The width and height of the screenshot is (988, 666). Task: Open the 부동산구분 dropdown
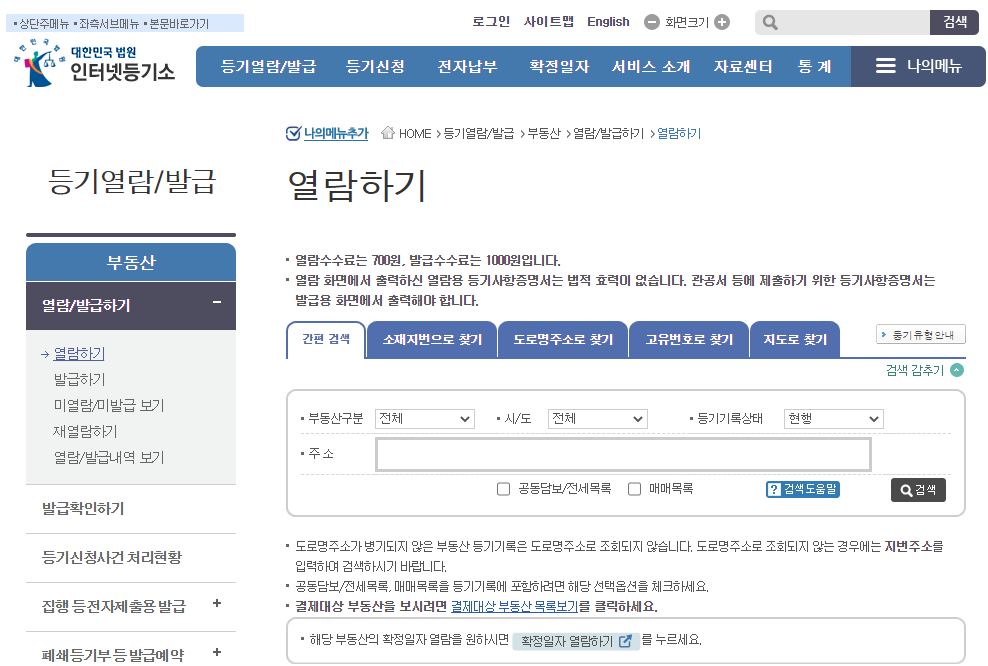tap(424, 419)
